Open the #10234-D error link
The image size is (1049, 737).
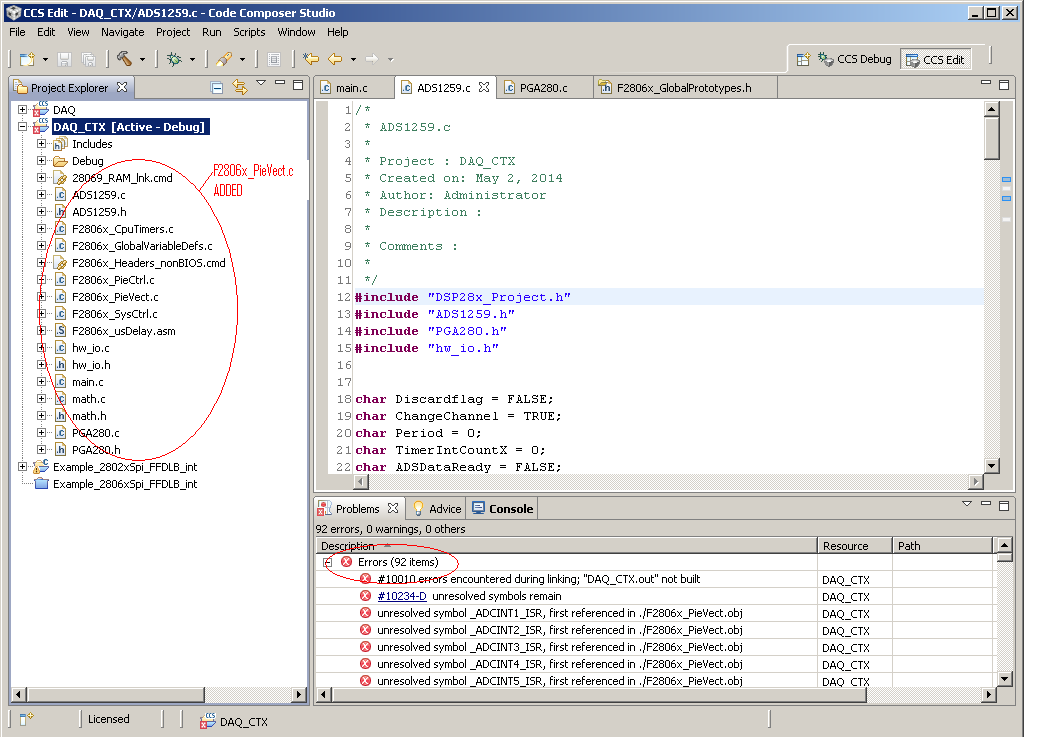(402, 597)
